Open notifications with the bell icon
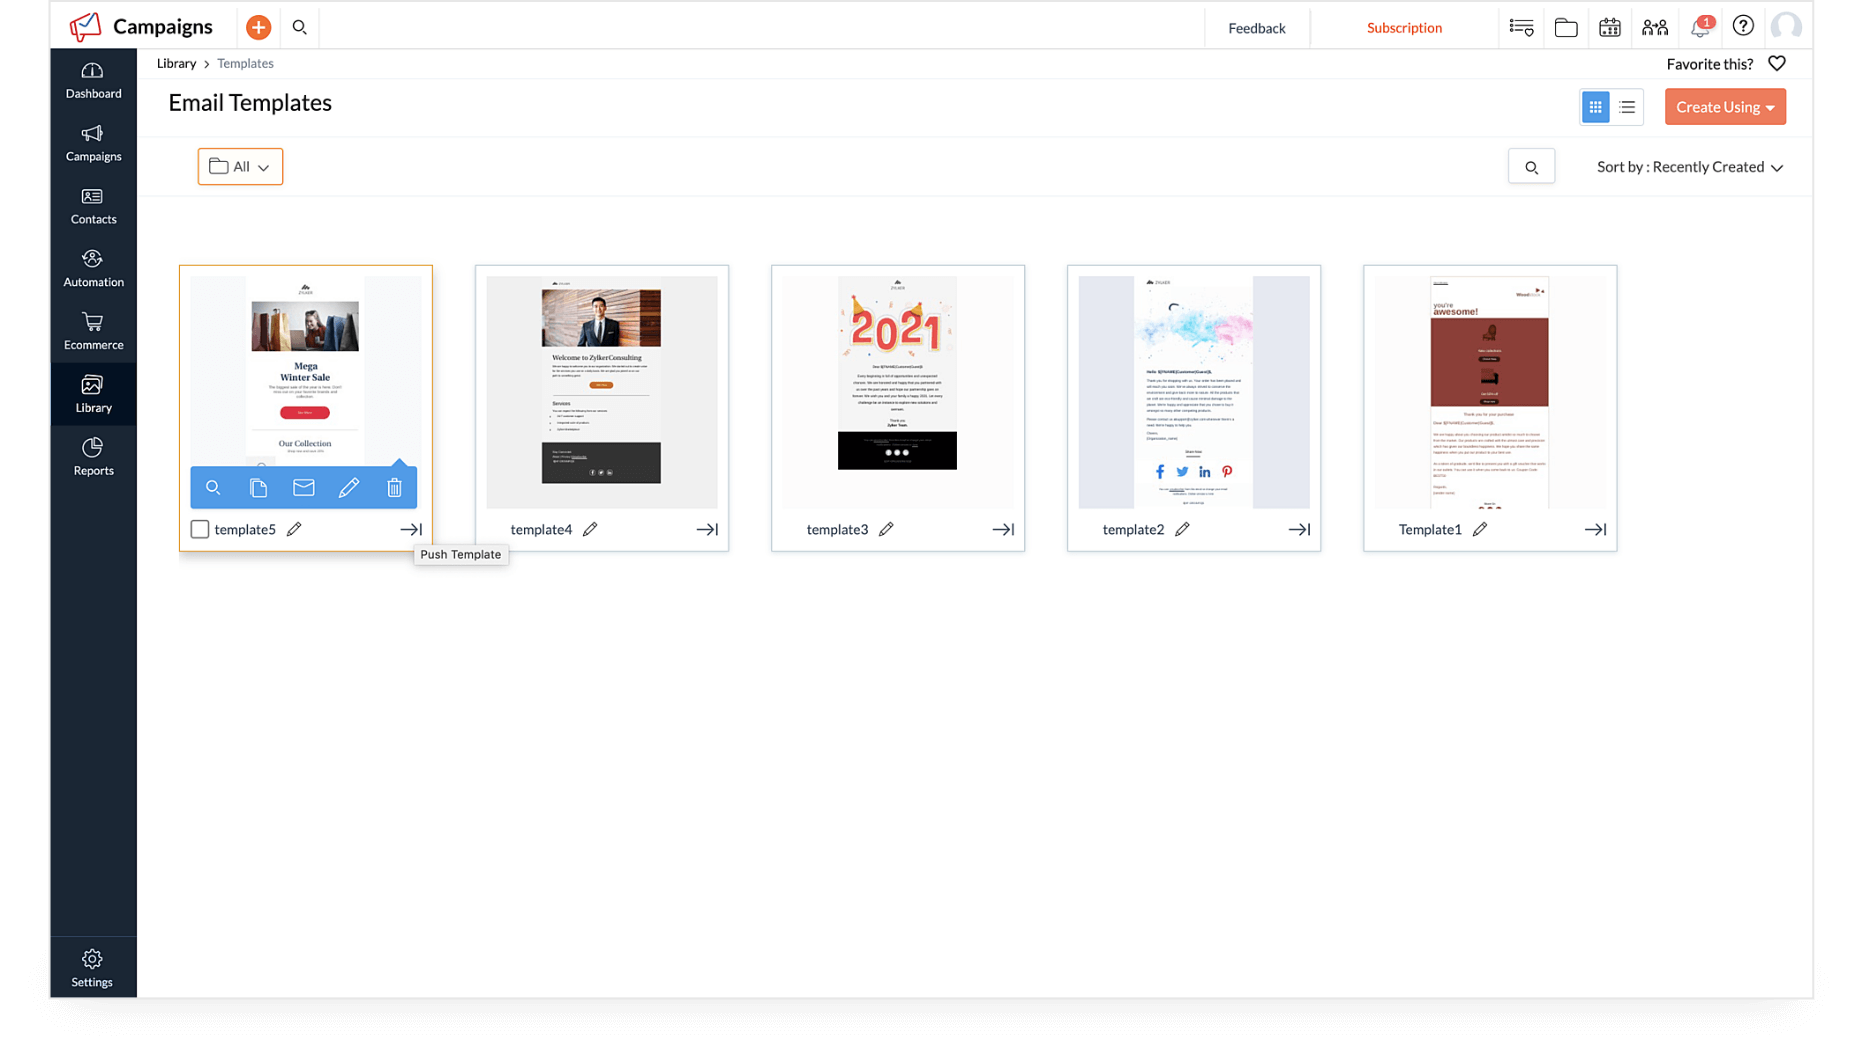Viewport: 1858px width, 1055px height. pos(1699,27)
